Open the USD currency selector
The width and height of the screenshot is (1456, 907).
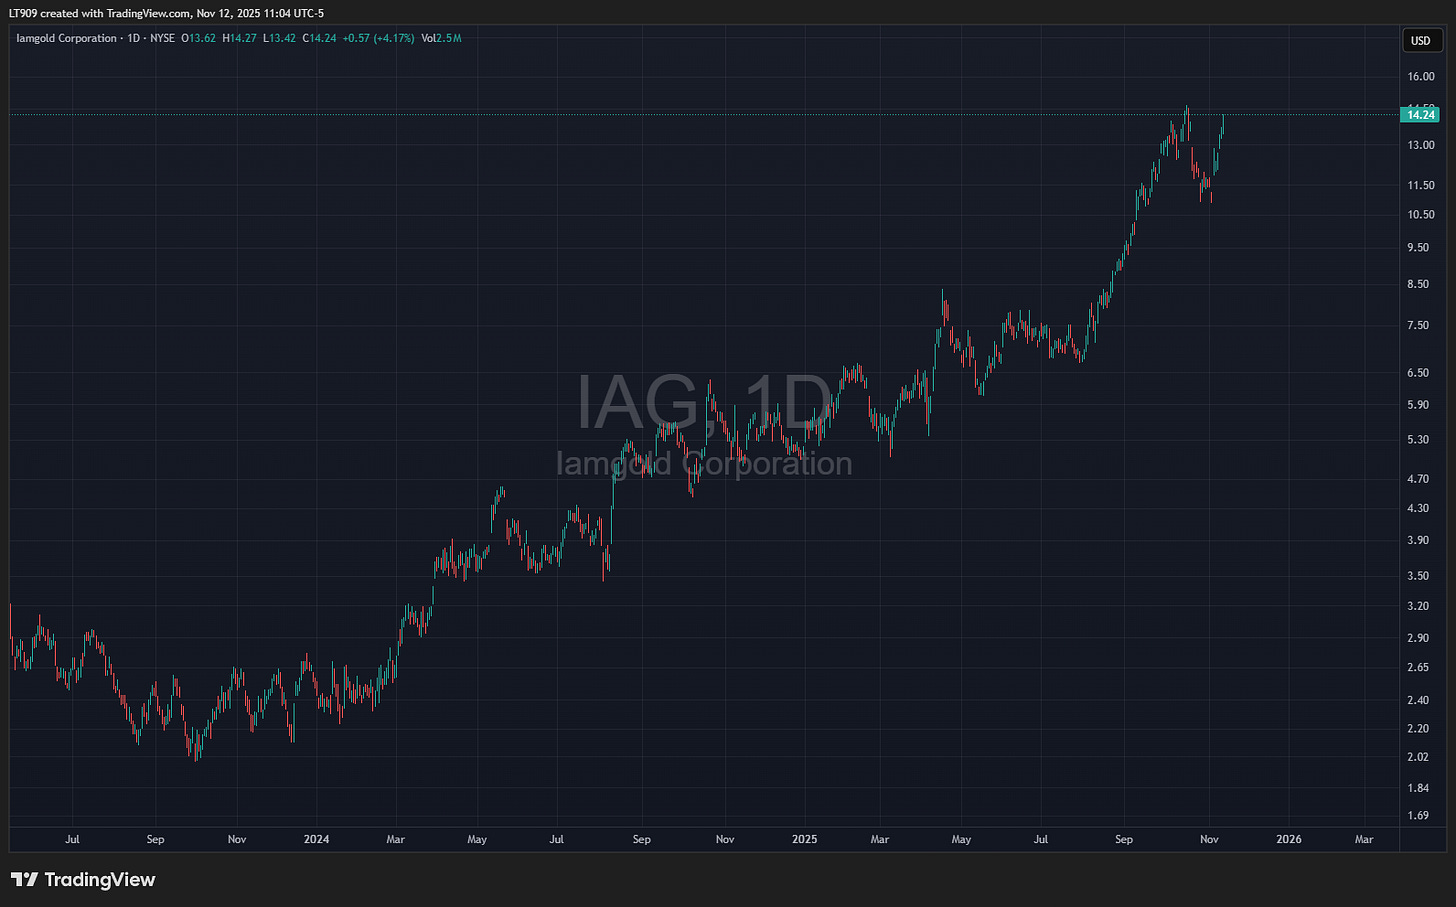click(1421, 40)
